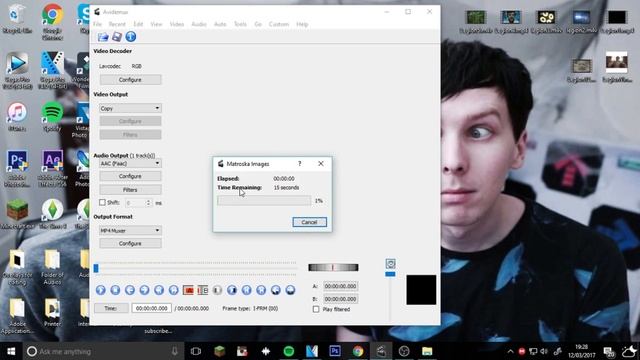Image resolution: width=640 pixels, height=360 pixels.
Task: Open the iTunes desktop shortcut
Action: point(17,117)
